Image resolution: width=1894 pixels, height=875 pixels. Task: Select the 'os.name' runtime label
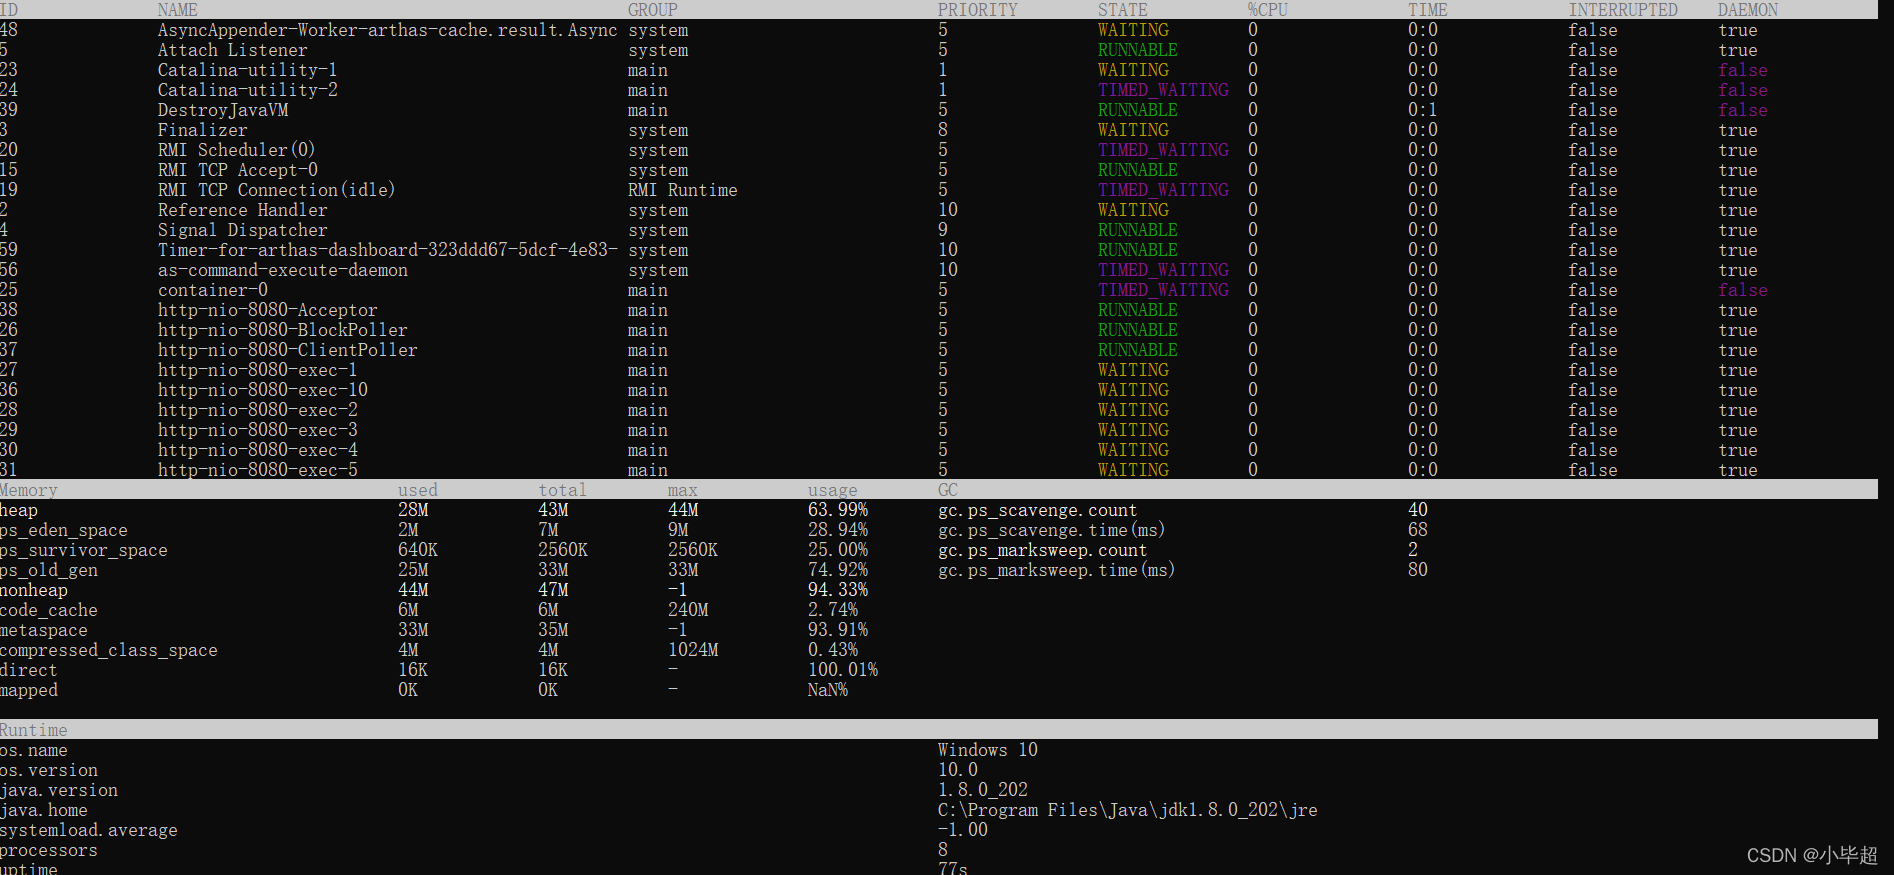tap(34, 750)
